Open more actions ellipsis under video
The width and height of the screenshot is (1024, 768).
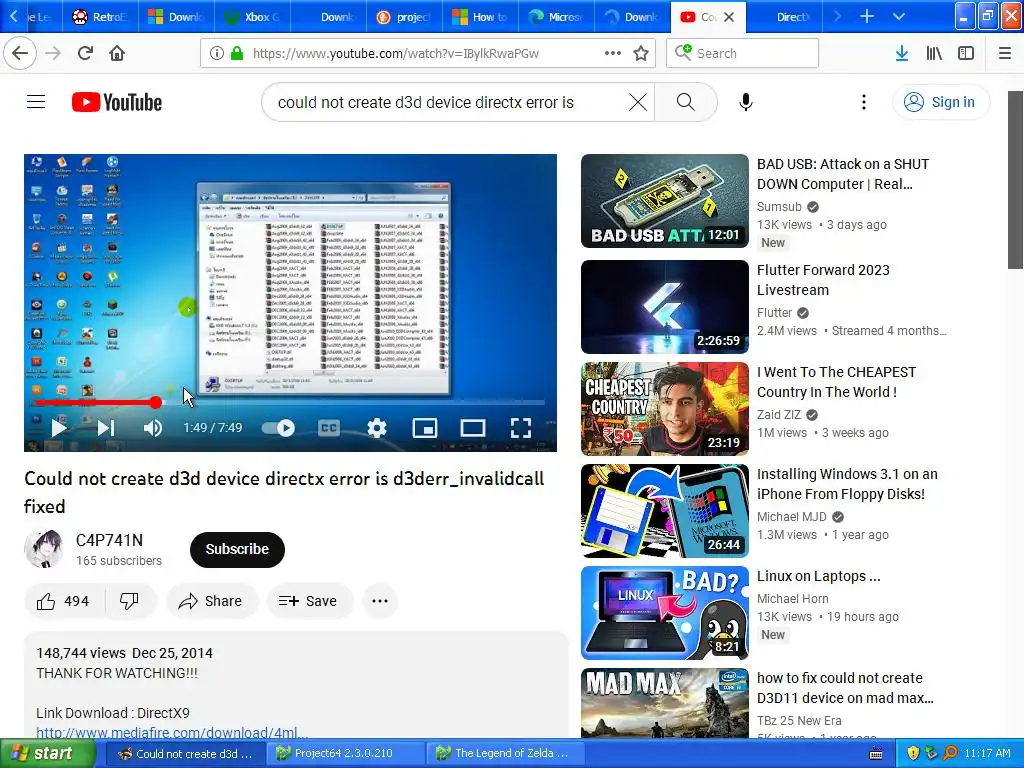(x=379, y=601)
